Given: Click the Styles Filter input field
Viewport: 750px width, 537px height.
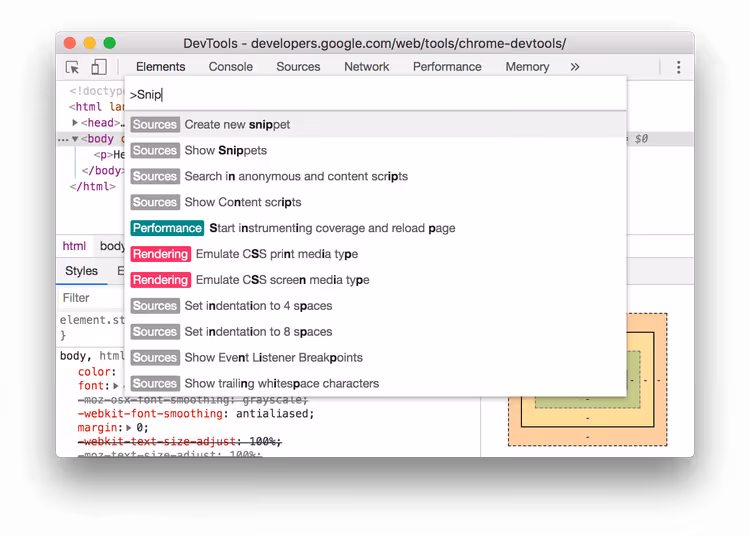Looking at the screenshot, I should [x=92, y=298].
